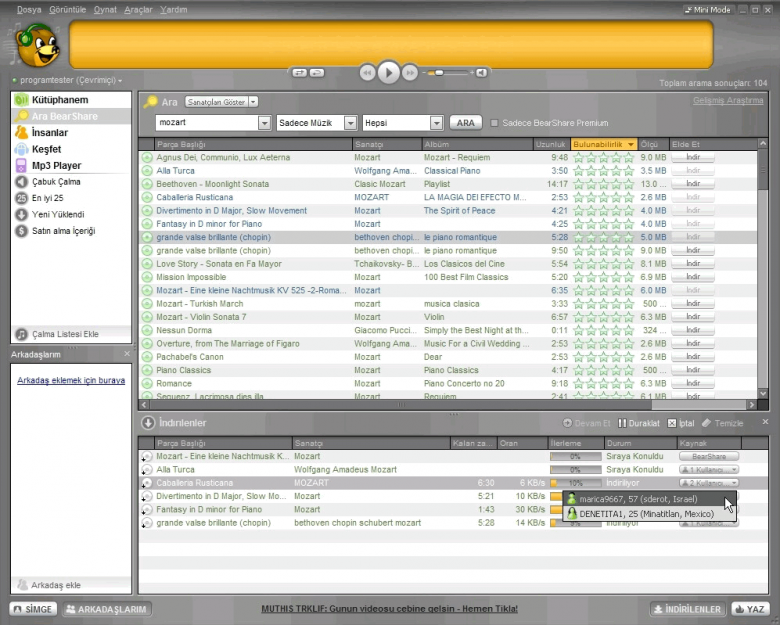Open En iyi 25 playlist
This screenshot has width=780, height=625.
(71, 198)
